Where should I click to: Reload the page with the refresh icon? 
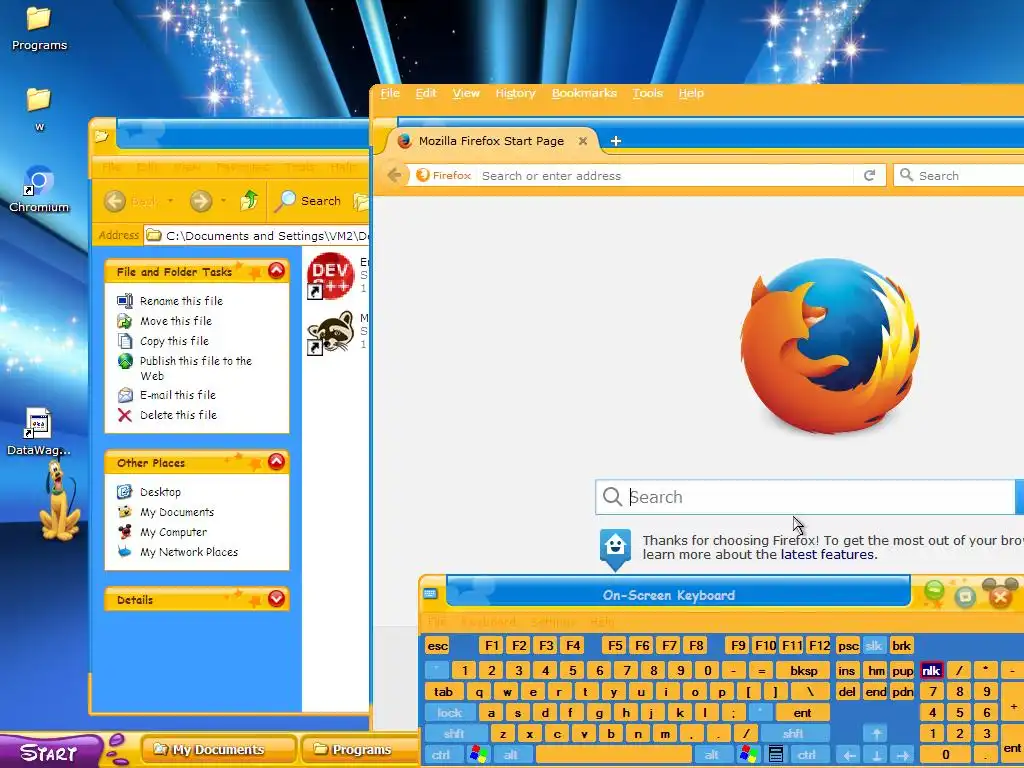(x=869, y=175)
